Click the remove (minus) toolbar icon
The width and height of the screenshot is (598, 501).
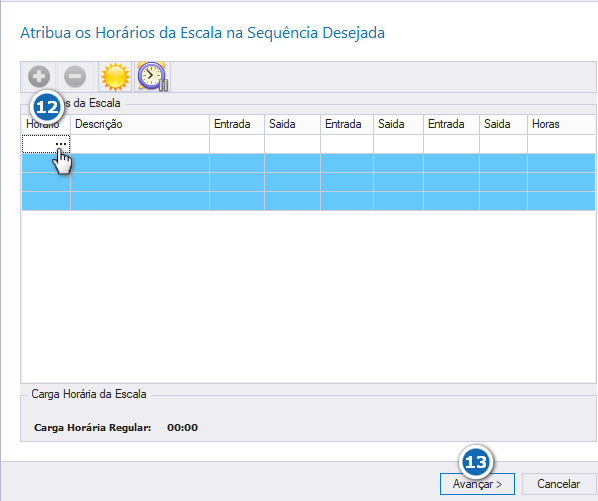click(75, 77)
